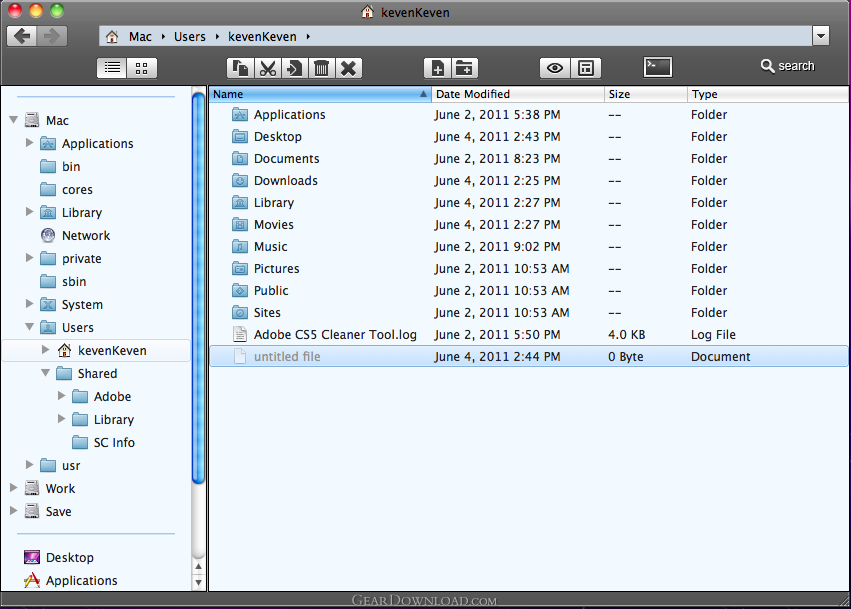Expand the kevenKeven home folder in sidebar

coord(46,350)
